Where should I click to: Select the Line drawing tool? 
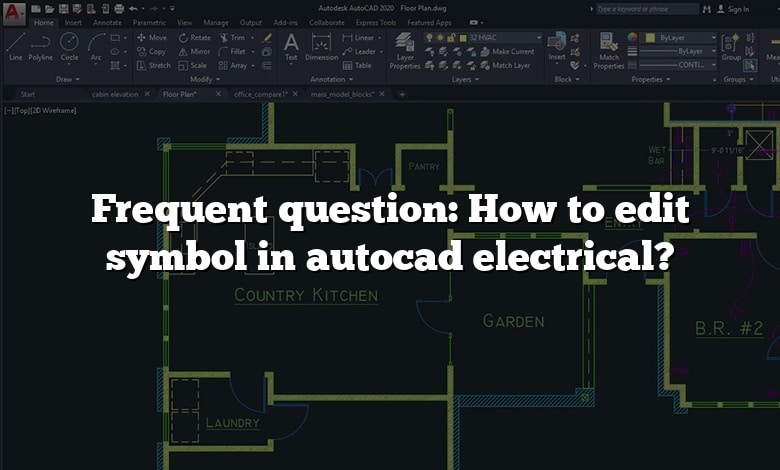coord(15,47)
